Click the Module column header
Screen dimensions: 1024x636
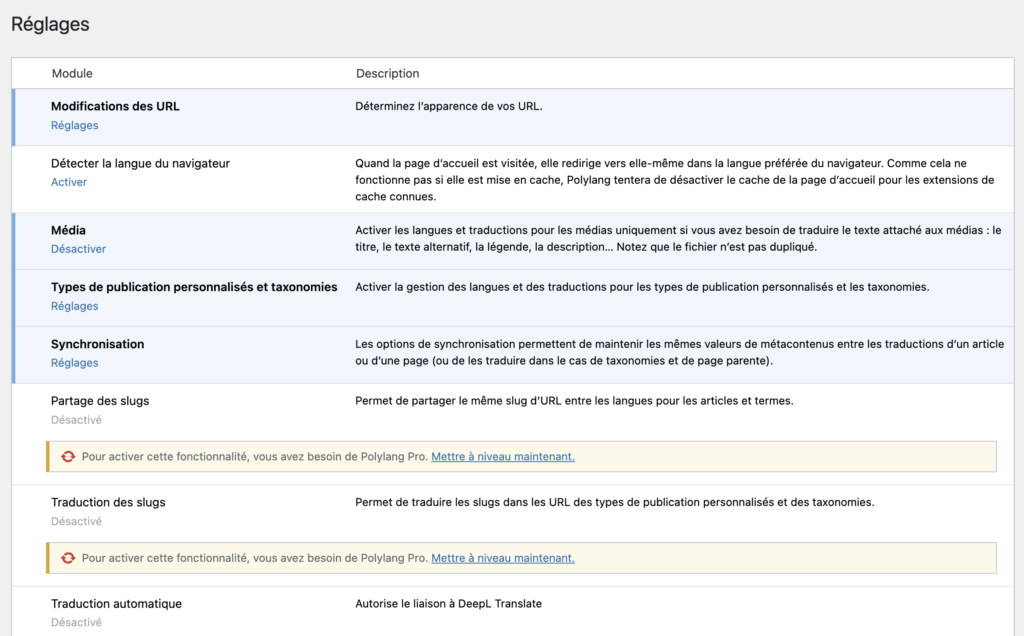tap(72, 73)
